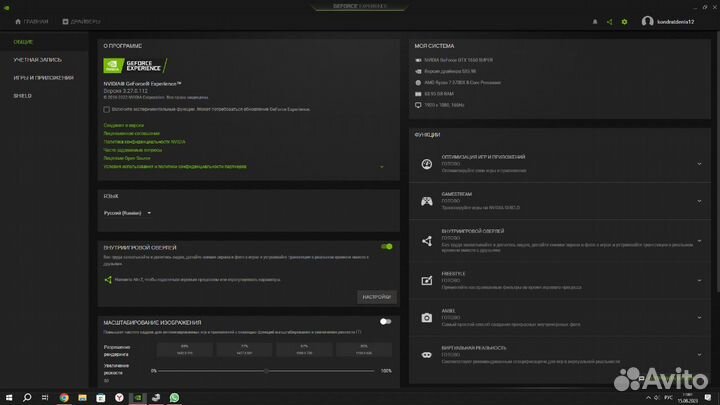Turn on image scaling switch
This screenshot has width=720, height=405.
pos(386,321)
